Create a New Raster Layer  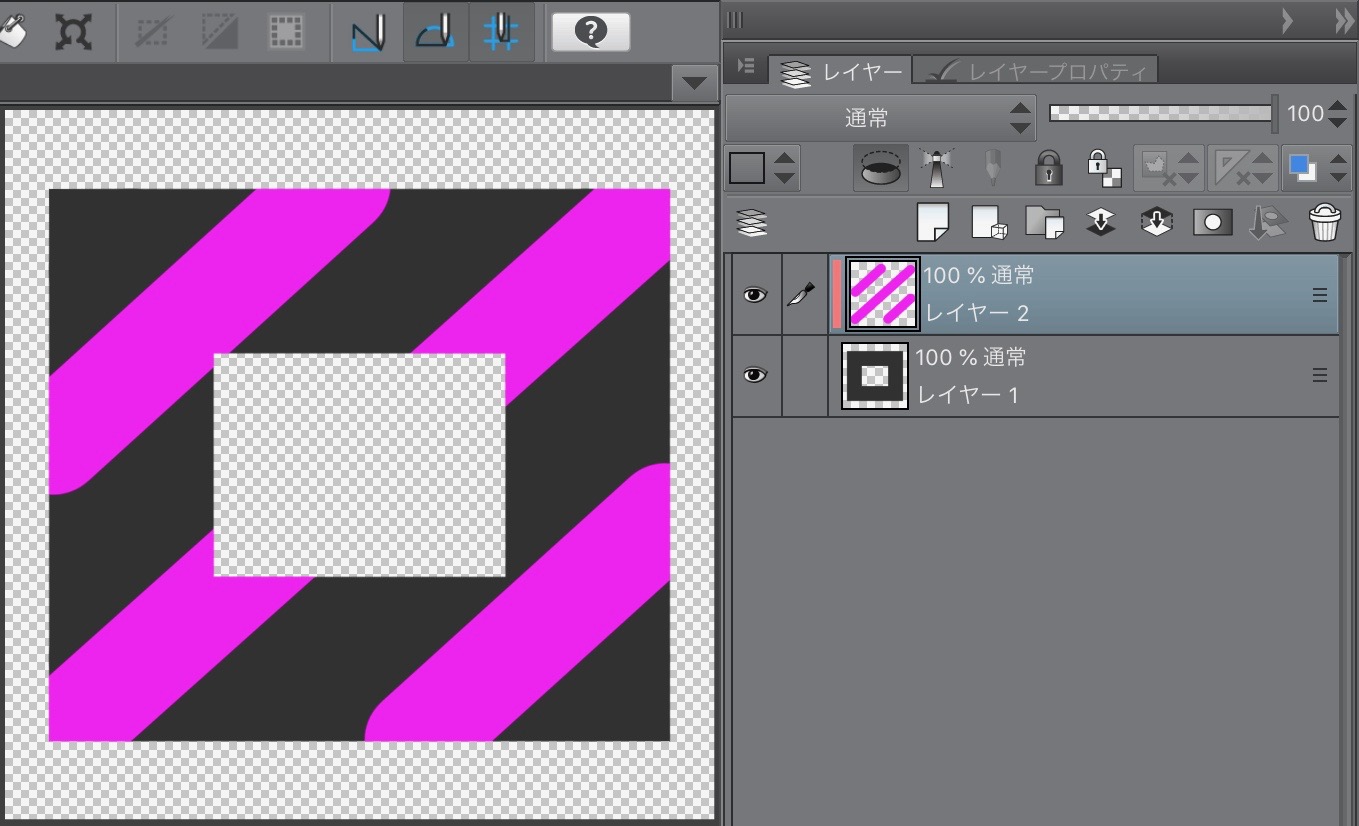point(932,222)
